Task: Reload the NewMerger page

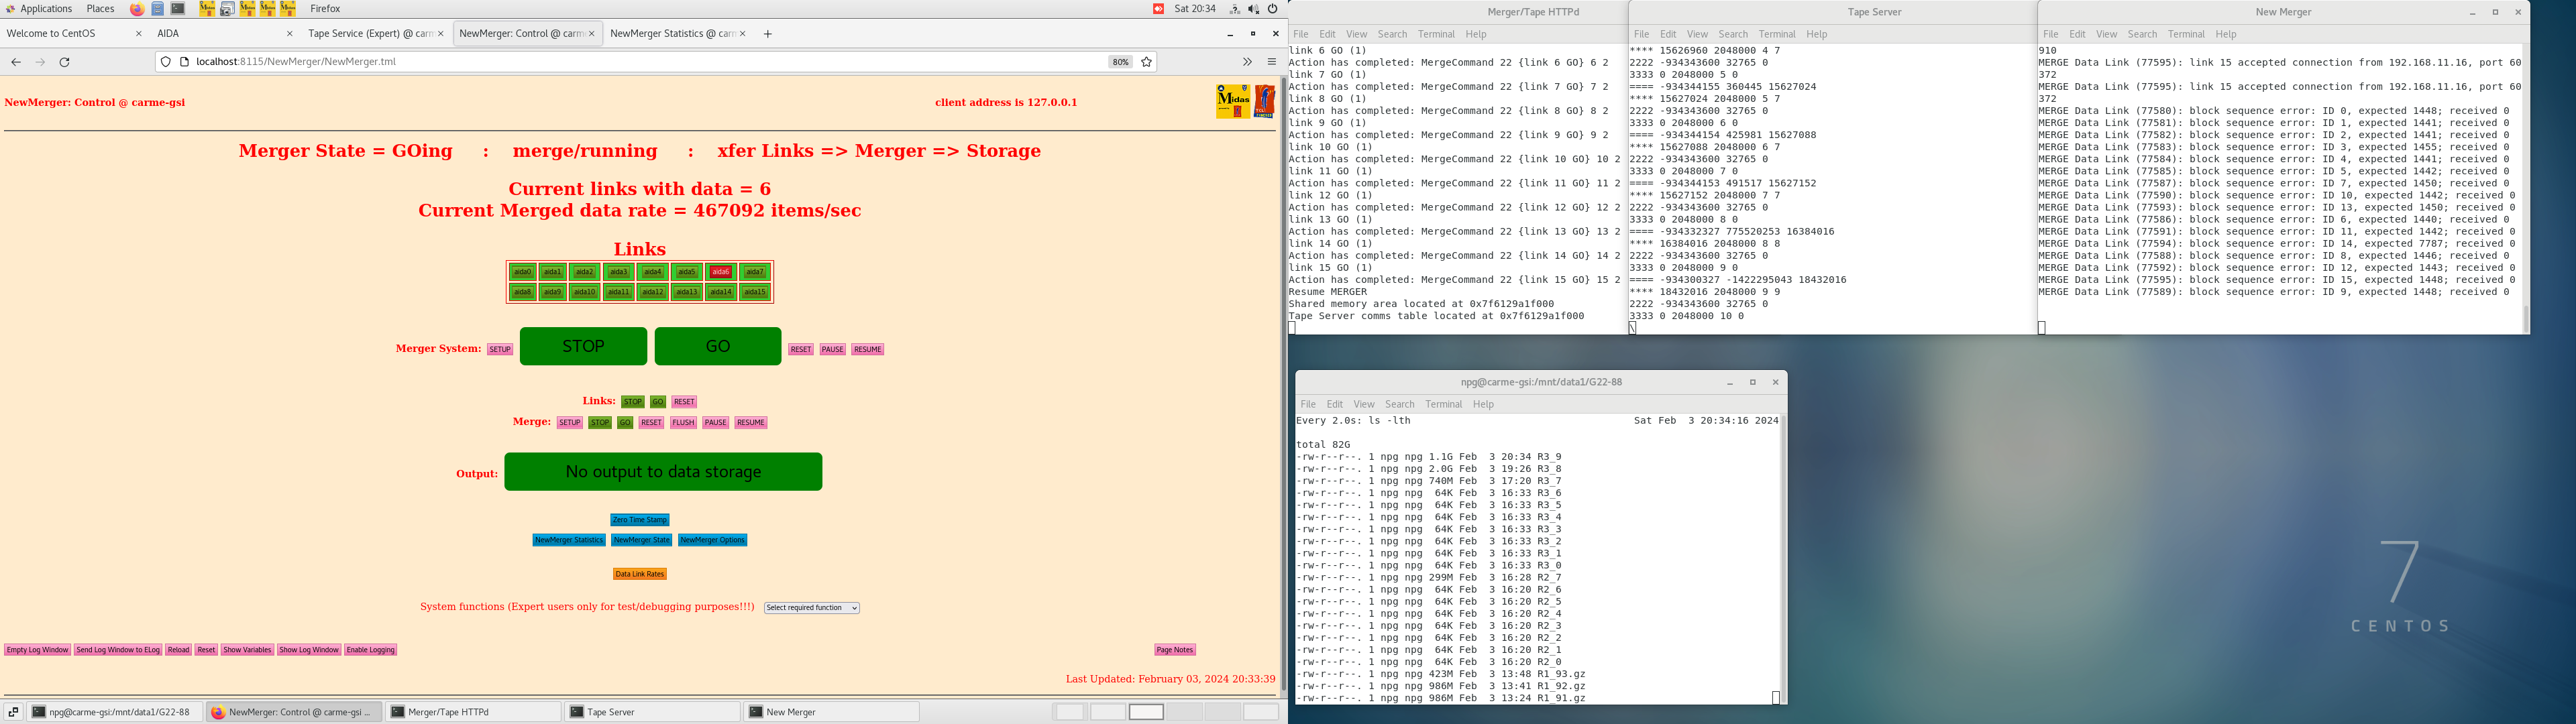Action: [x=65, y=62]
